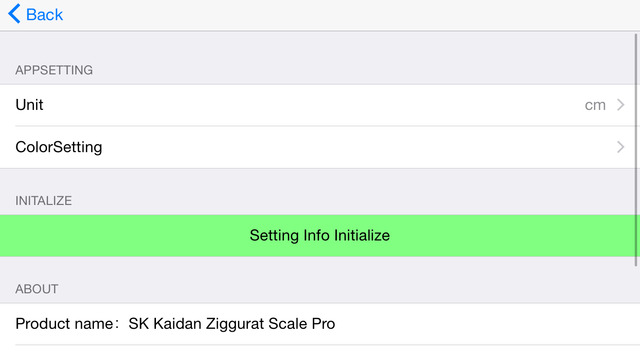Click the APPSETTING section header
The width and height of the screenshot is (640, 360).
pos(54,70)
